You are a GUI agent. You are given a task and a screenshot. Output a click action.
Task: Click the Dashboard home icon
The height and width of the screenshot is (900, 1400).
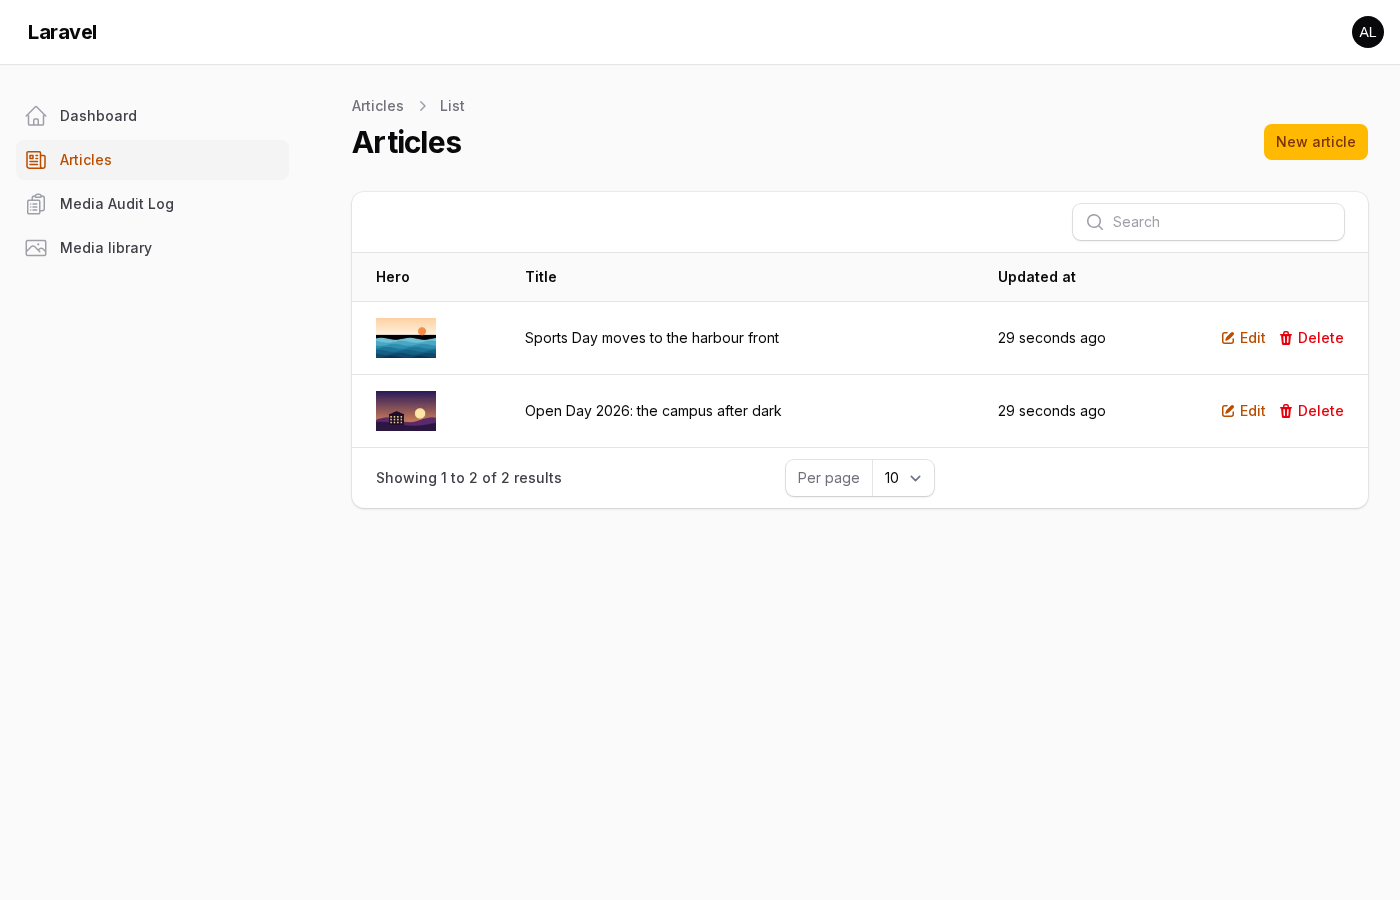36,116
